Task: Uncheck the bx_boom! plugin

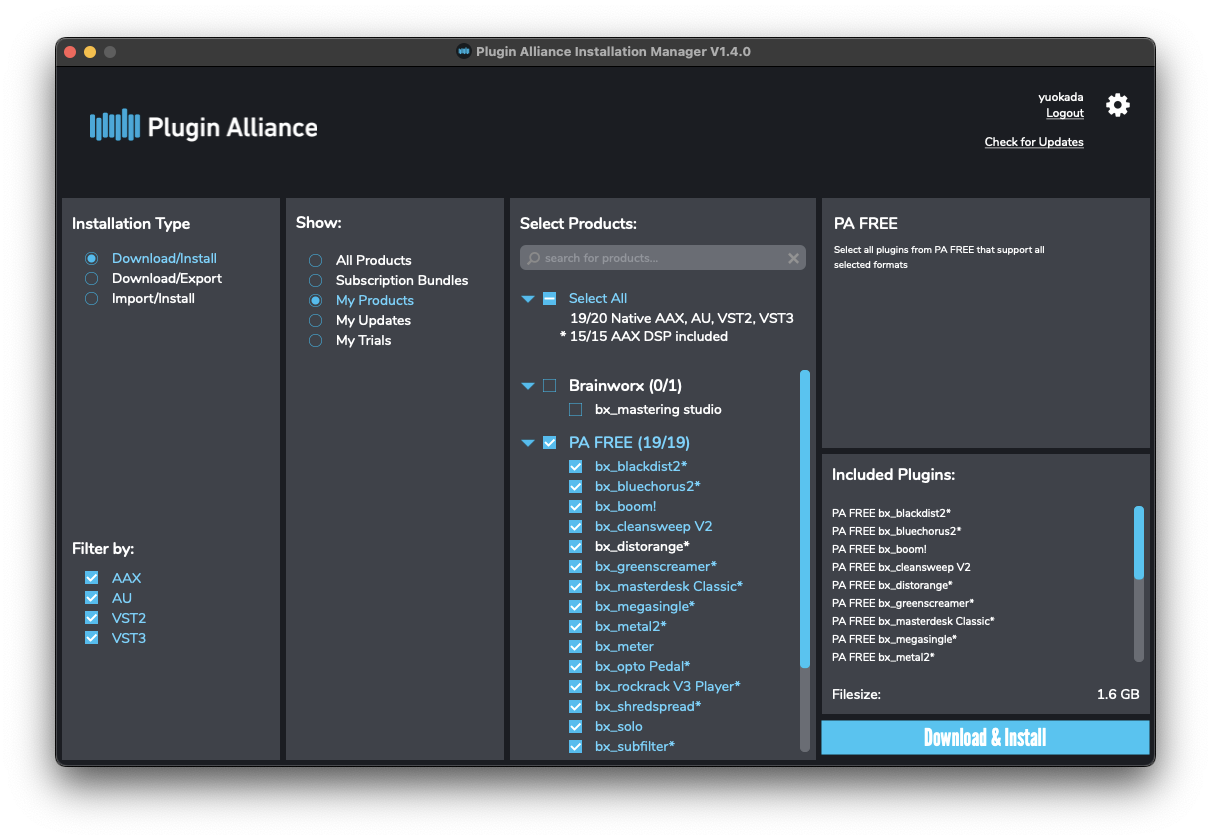Action: (575, 506)
